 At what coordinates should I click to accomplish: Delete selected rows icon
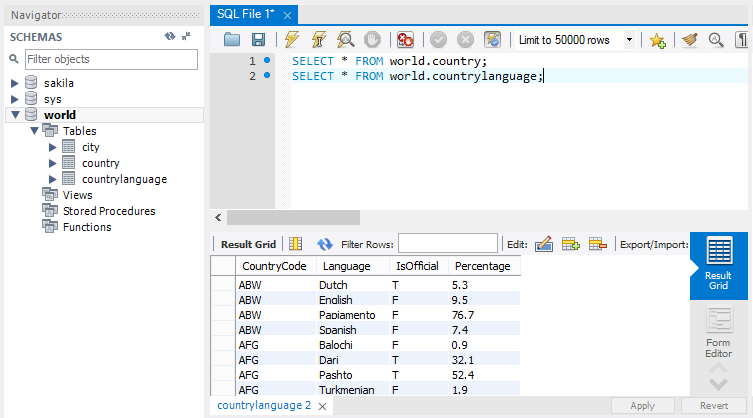pyautogui.click(x=597, y=244)
